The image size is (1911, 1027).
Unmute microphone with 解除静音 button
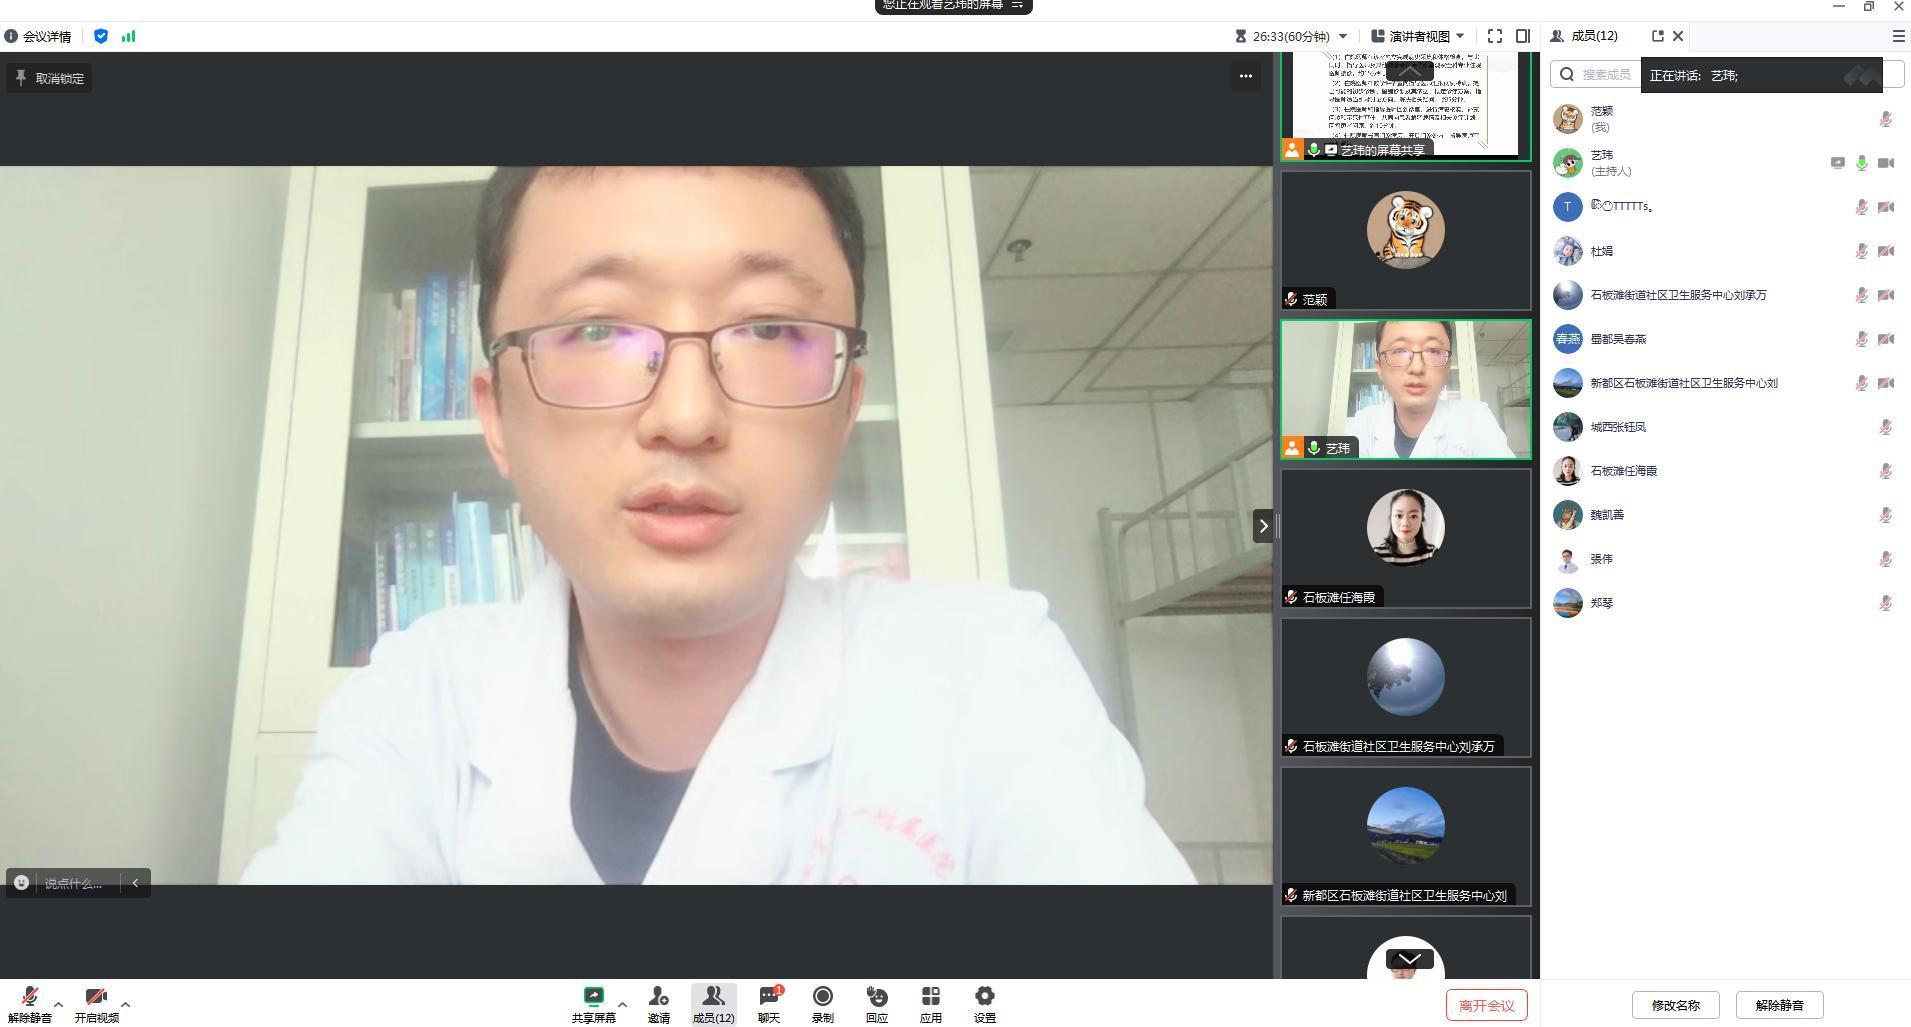[30, 1004]
